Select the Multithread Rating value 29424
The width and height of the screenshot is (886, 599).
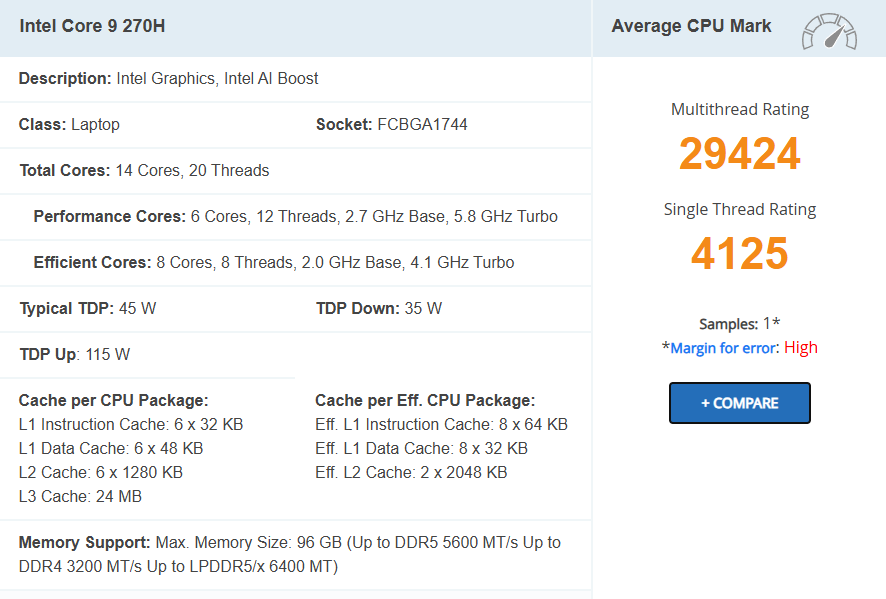(739, 153)
